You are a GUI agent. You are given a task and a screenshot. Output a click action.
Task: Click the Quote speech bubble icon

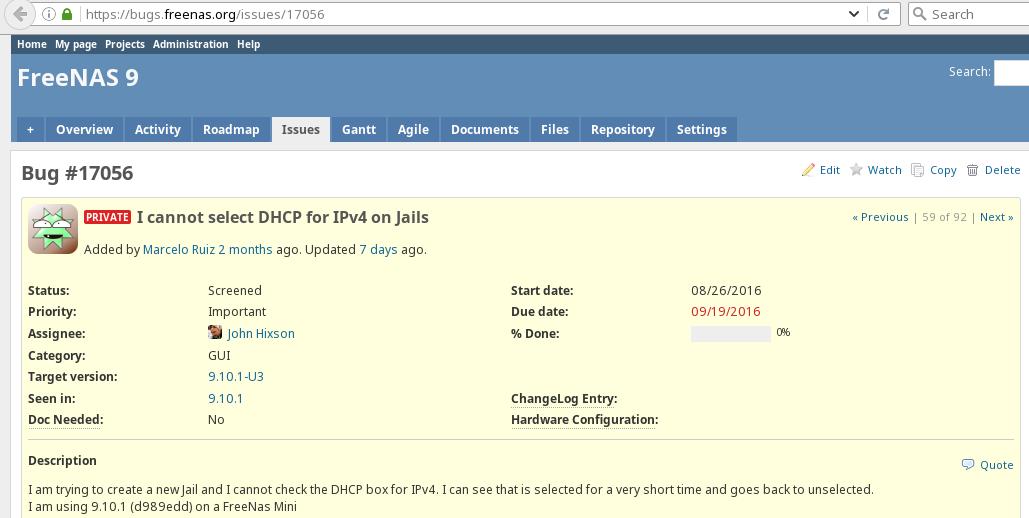point(968,464)
